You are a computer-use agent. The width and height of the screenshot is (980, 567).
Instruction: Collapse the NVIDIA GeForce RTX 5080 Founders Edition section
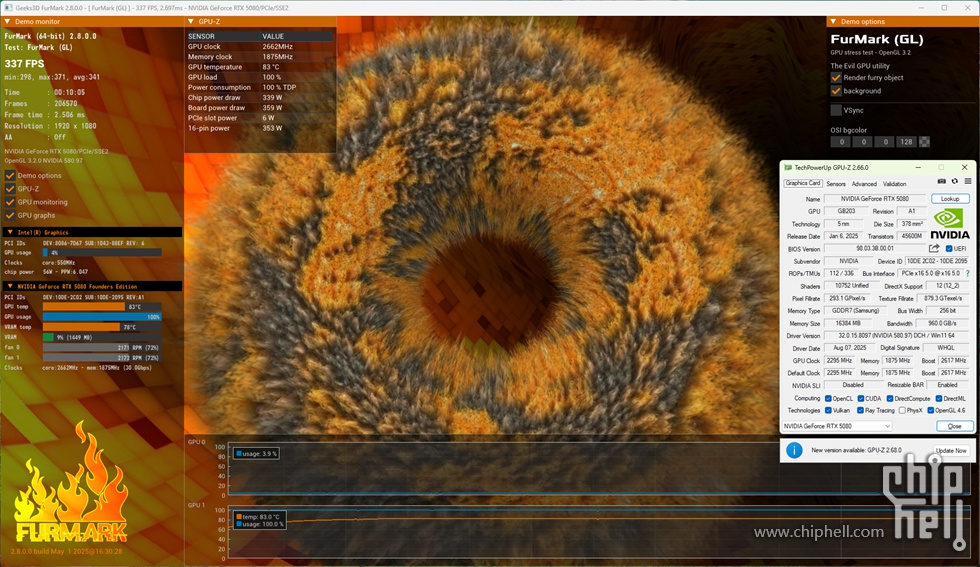click(10, 286)
